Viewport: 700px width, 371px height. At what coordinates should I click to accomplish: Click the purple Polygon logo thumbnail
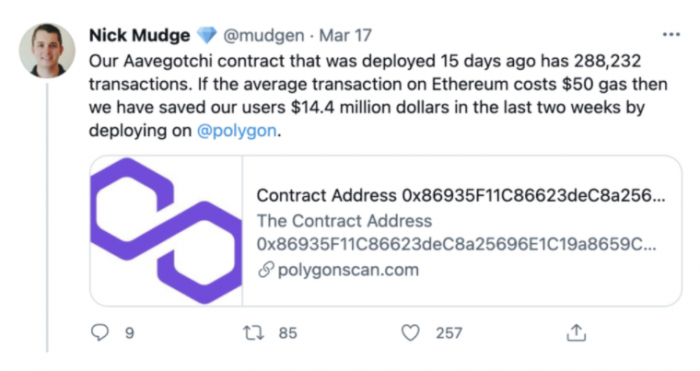(166, 231)
